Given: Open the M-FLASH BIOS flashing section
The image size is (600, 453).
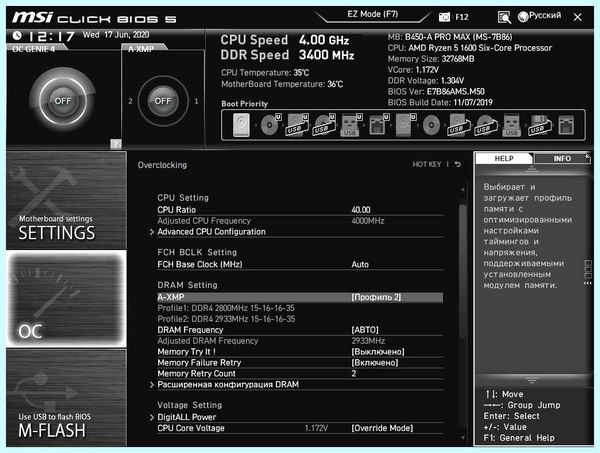Looking at the screenshot, I should pyautogui.click(x=66, y=398).
